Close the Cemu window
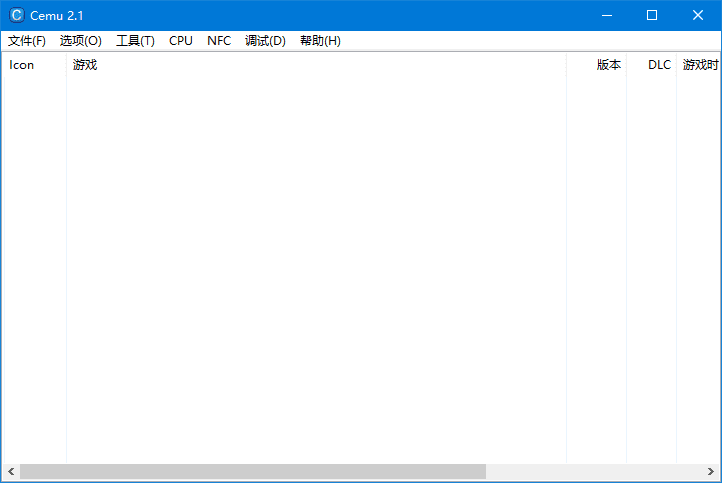Viewport: 722px width, 483px height. tap(698, 15)
